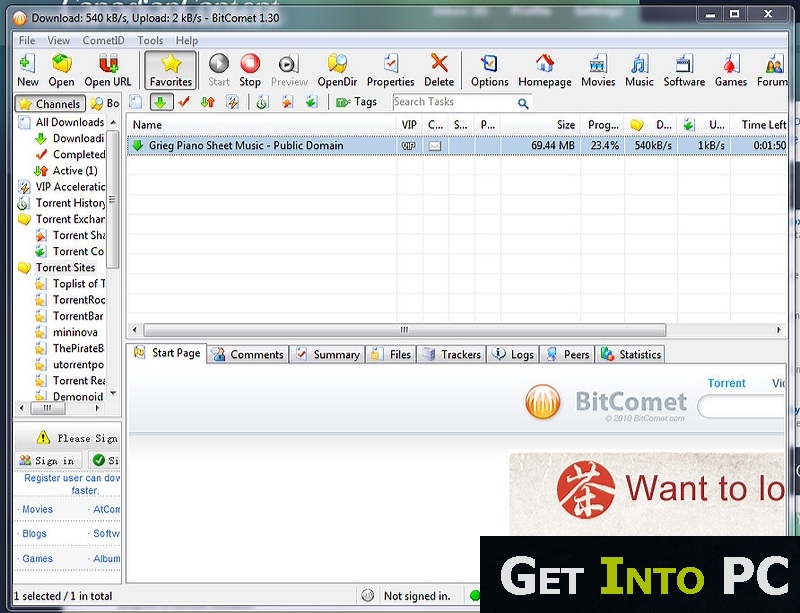Open the CometID menu
Screen dimensions: 800x613
(103, 40)
